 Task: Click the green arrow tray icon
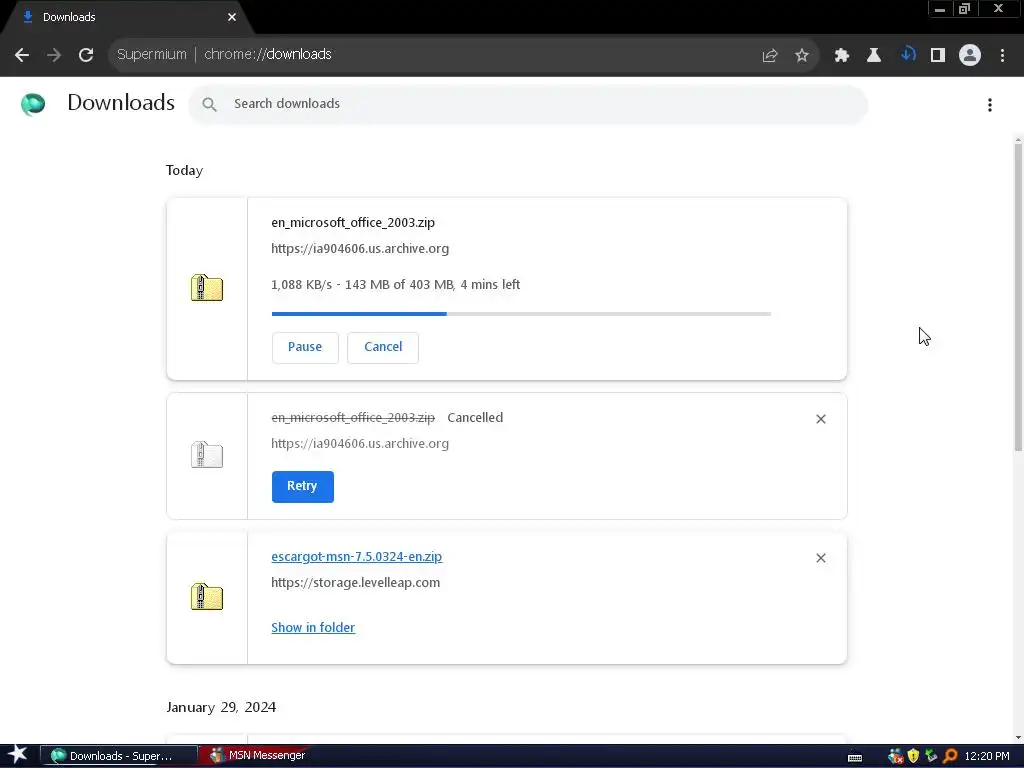click(x=931, y=756)
